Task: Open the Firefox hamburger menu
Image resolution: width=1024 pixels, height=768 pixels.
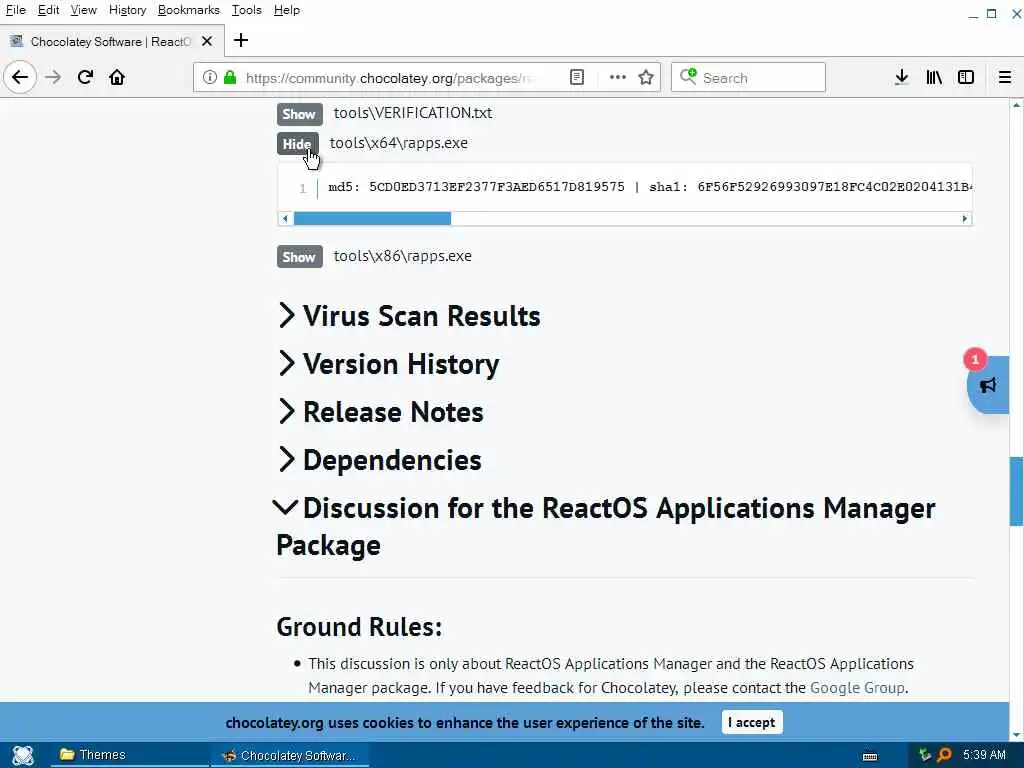Action: pos(1005,78)
